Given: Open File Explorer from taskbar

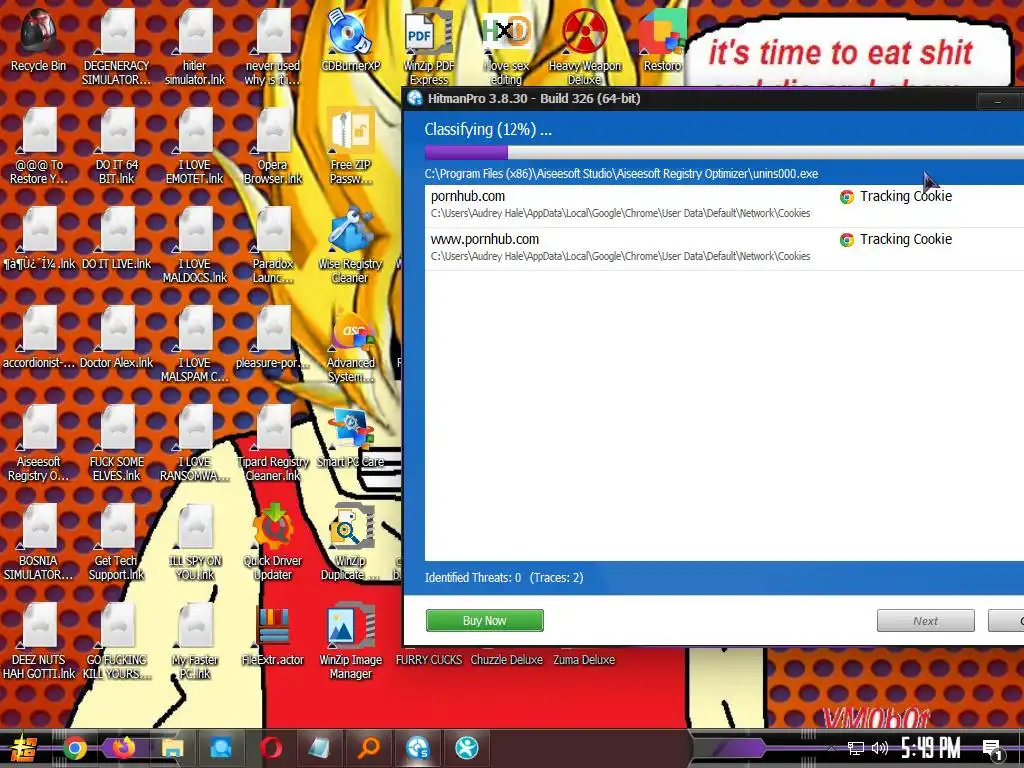Looking at the screenshot, I should point(172,748).
